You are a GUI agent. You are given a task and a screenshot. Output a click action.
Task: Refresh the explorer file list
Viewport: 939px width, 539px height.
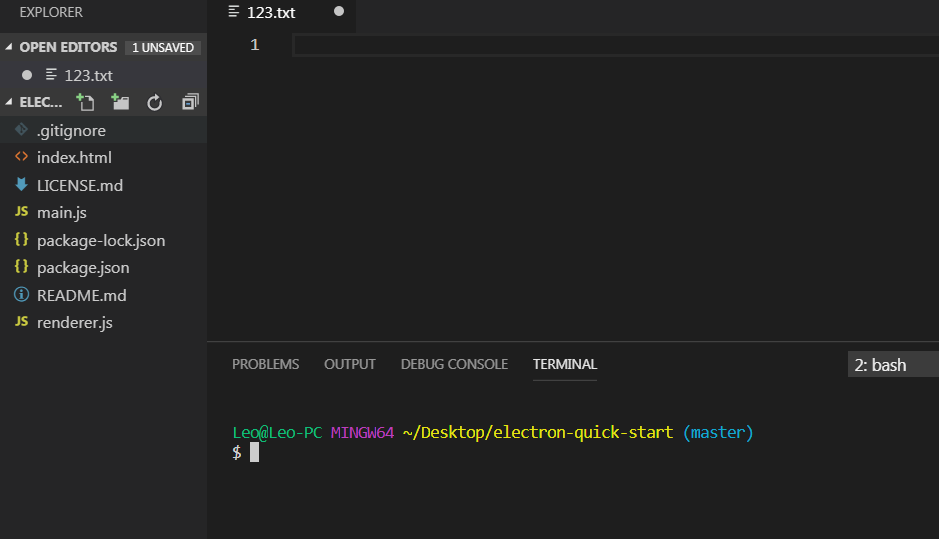155,103
